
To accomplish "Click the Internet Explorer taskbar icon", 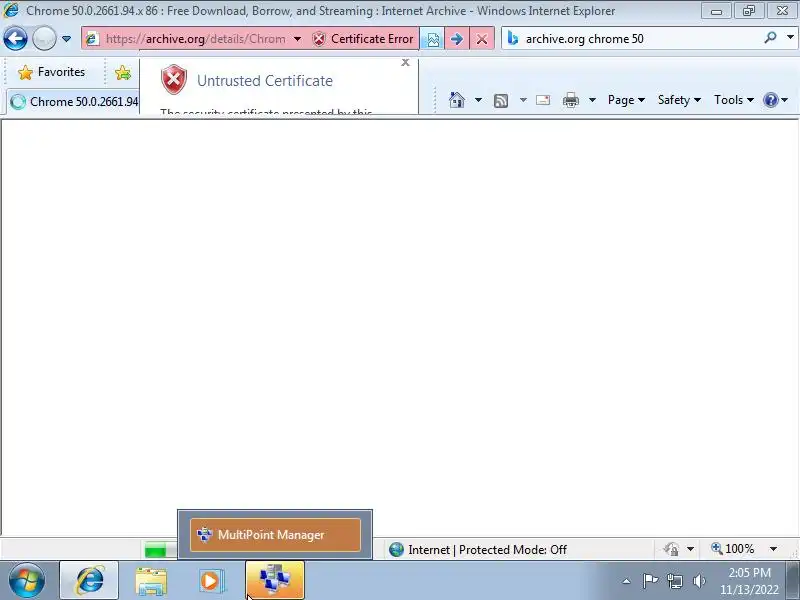I will coord(89,581).
